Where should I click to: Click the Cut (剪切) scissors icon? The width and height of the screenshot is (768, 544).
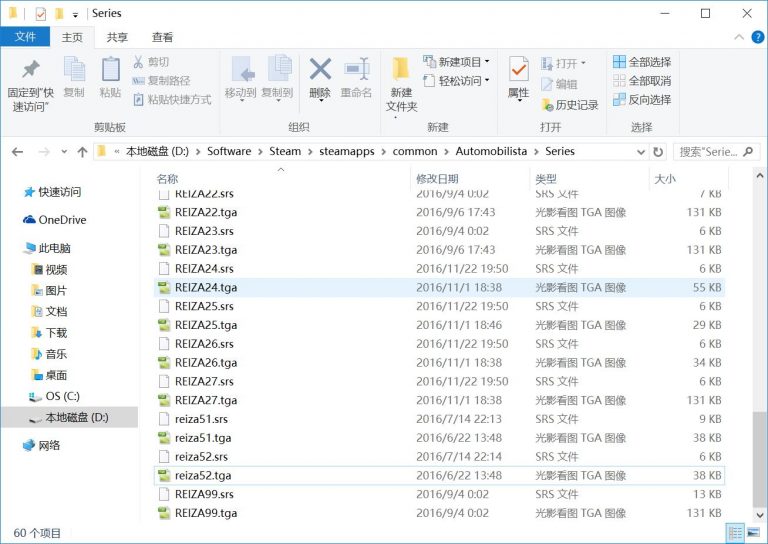tap(138, 62)
